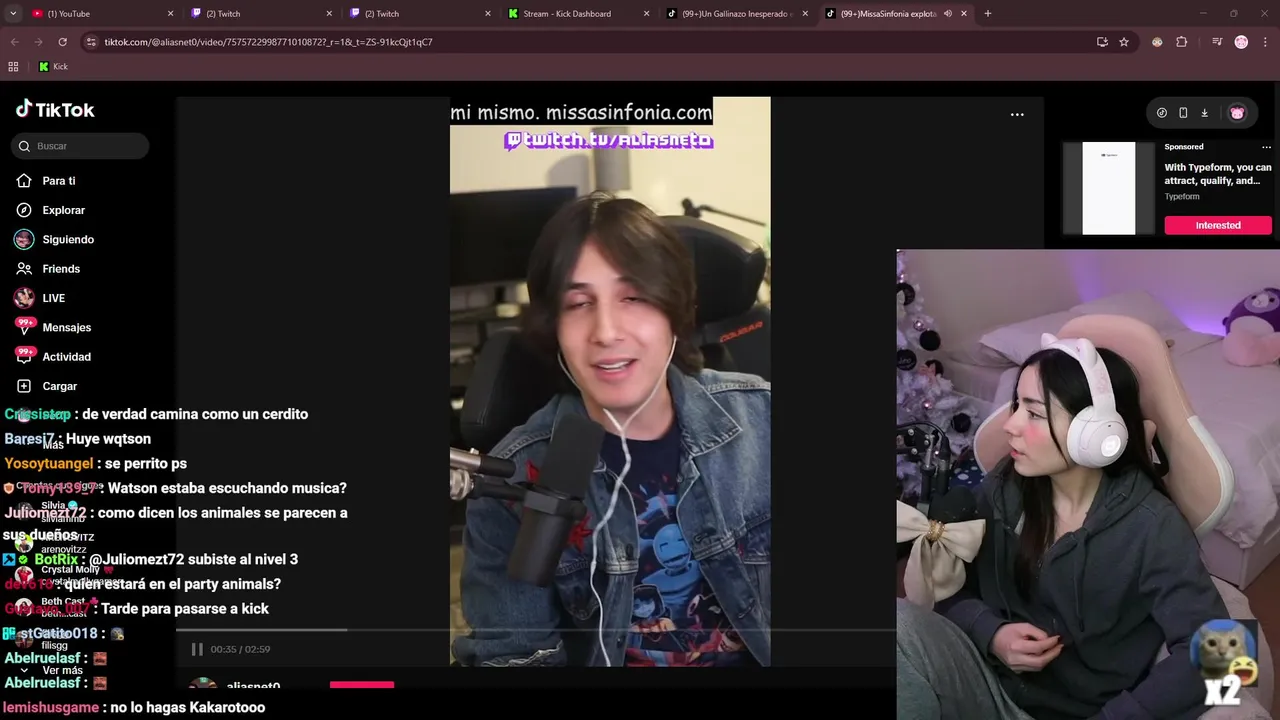Open the Kick bookmark
The width and height of the screenshot is (1280, 720).
pyautogui.click(x=53, y=67)
